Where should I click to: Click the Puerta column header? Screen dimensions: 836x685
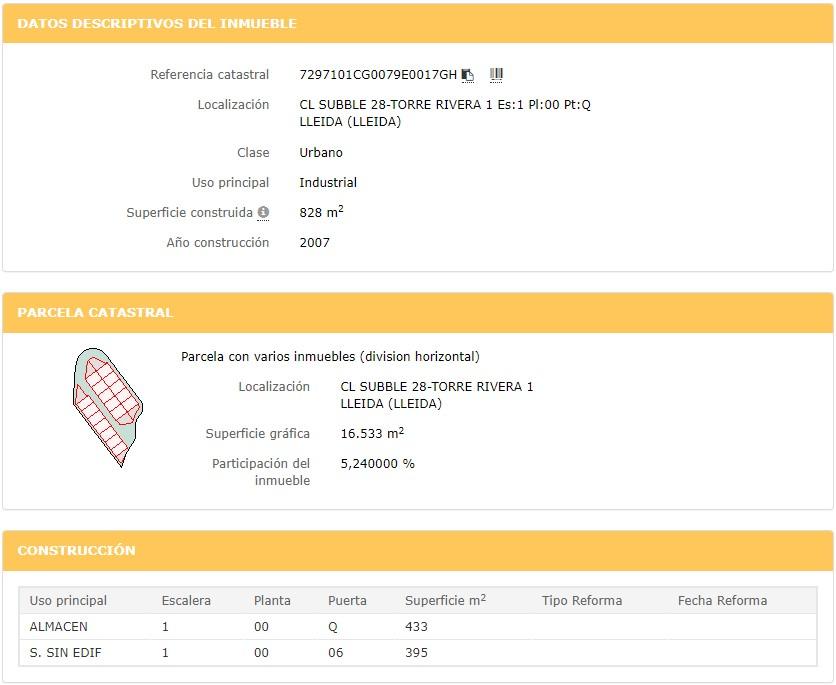tap(347, 601)
